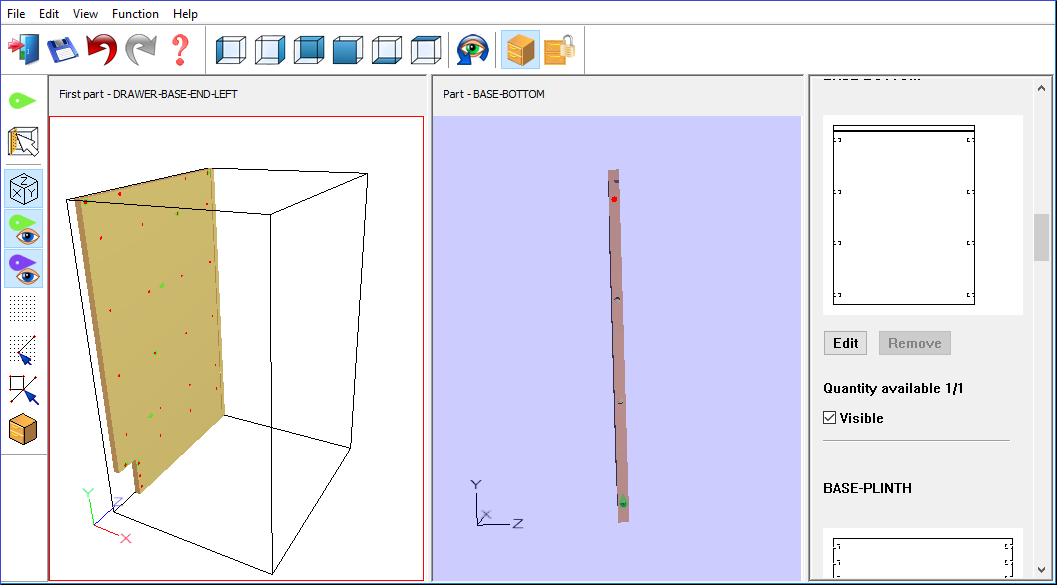Viewport: 1057px width, 585px height.
Task: Open the Edit menu
Action: (x=49, y=13)
